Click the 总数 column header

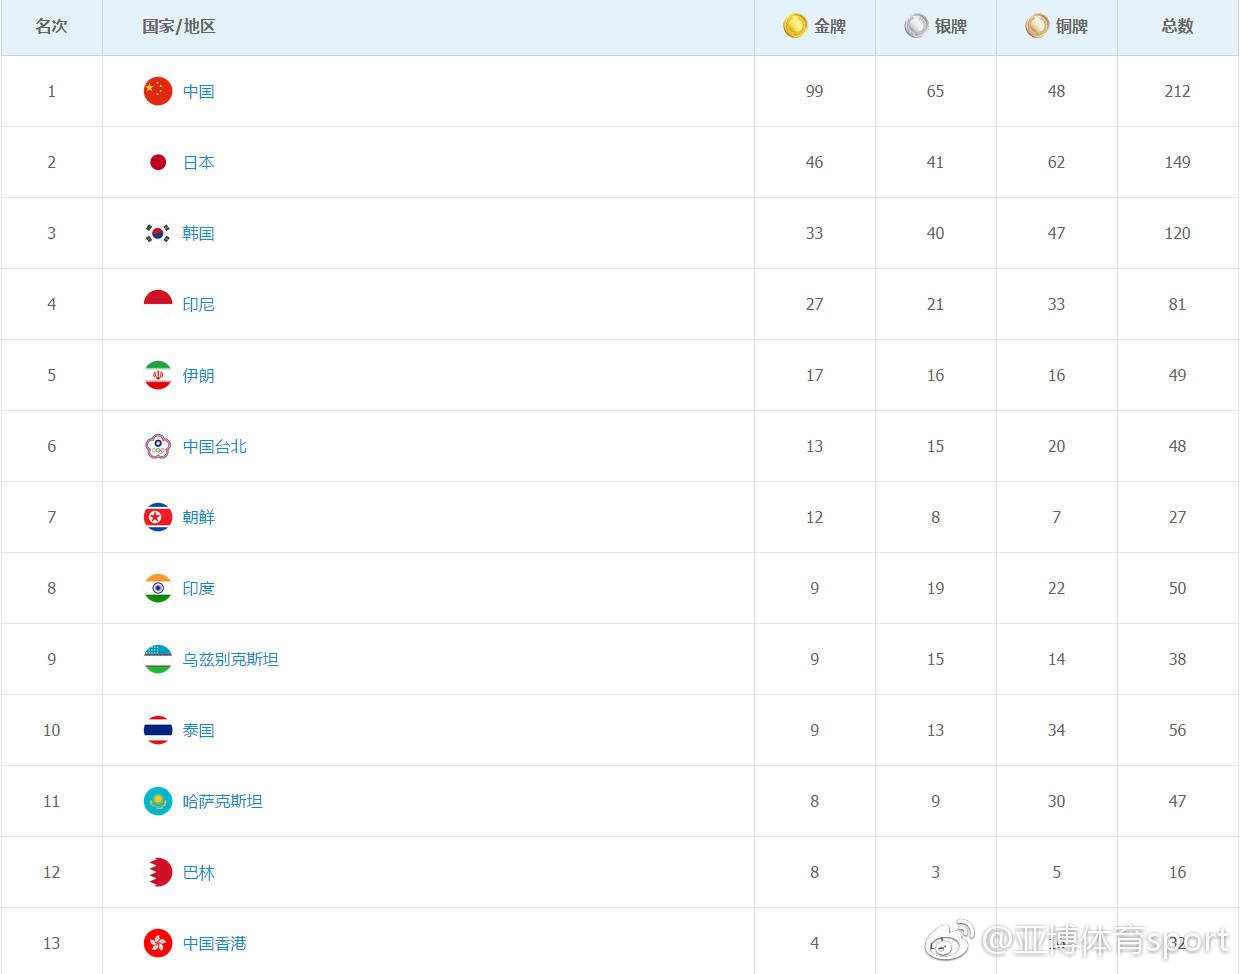click(x=1178, y=26)
